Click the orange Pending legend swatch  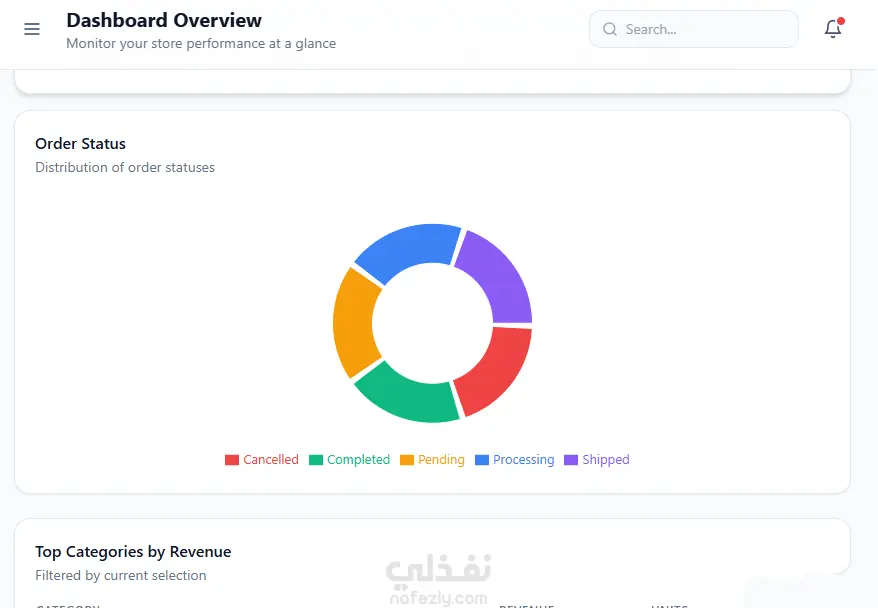click(407, 460)
